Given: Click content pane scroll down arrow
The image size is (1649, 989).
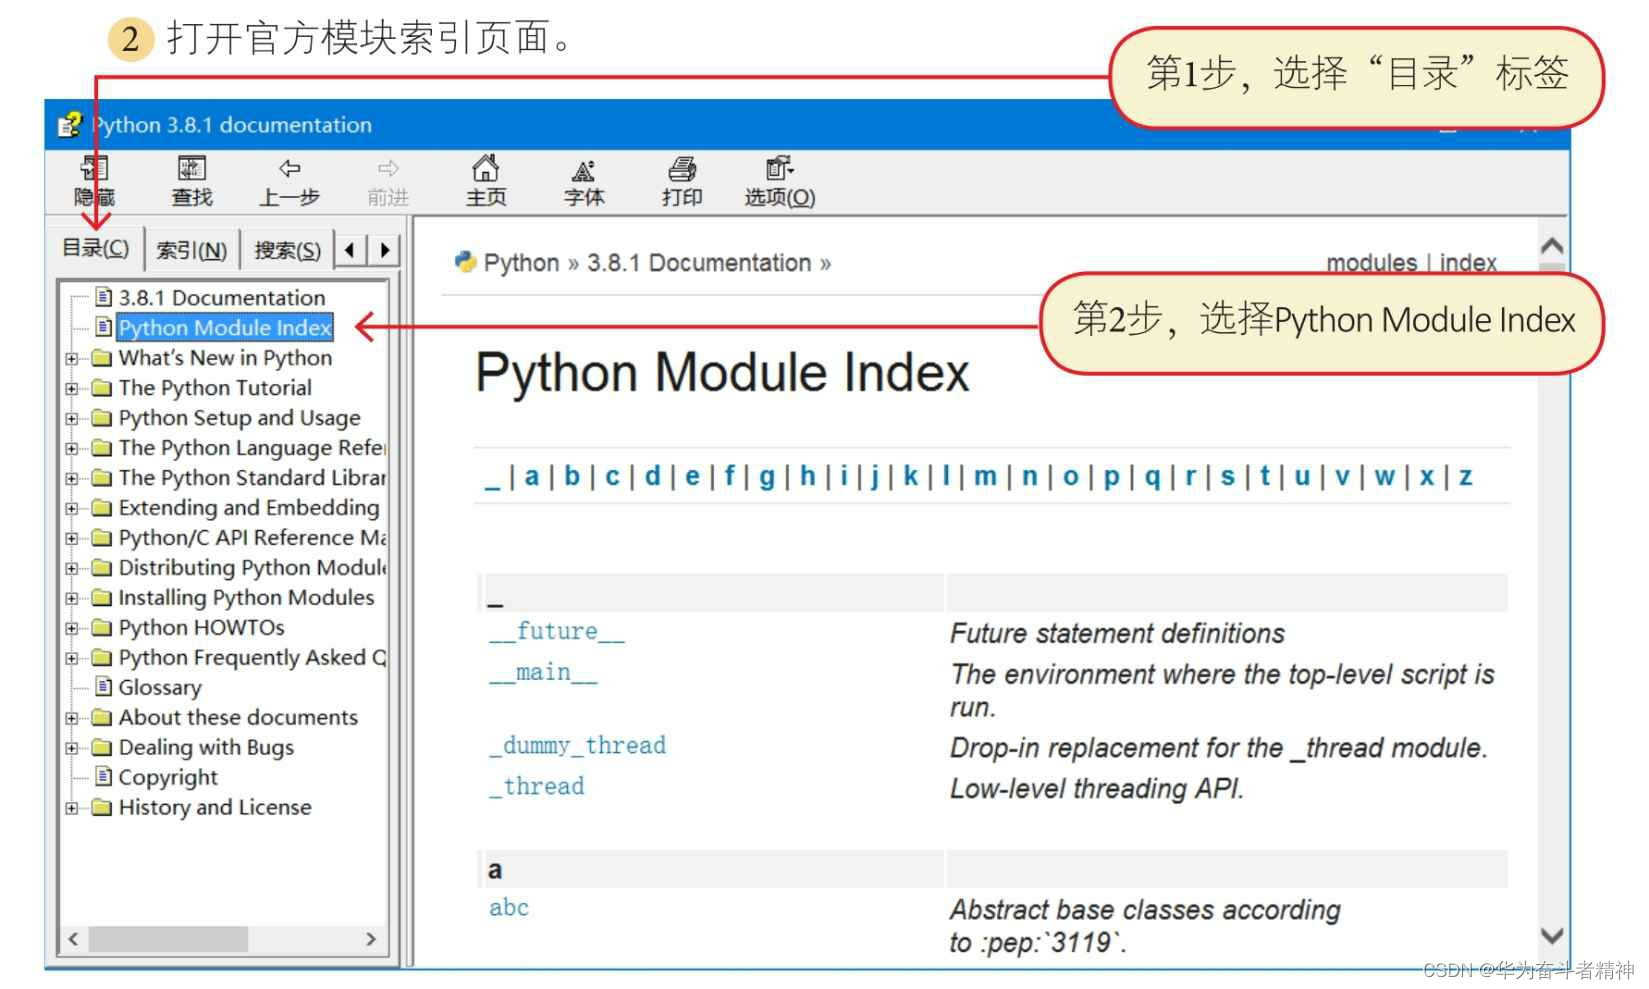Looking at the screenshot, I should coord(1552,936).
